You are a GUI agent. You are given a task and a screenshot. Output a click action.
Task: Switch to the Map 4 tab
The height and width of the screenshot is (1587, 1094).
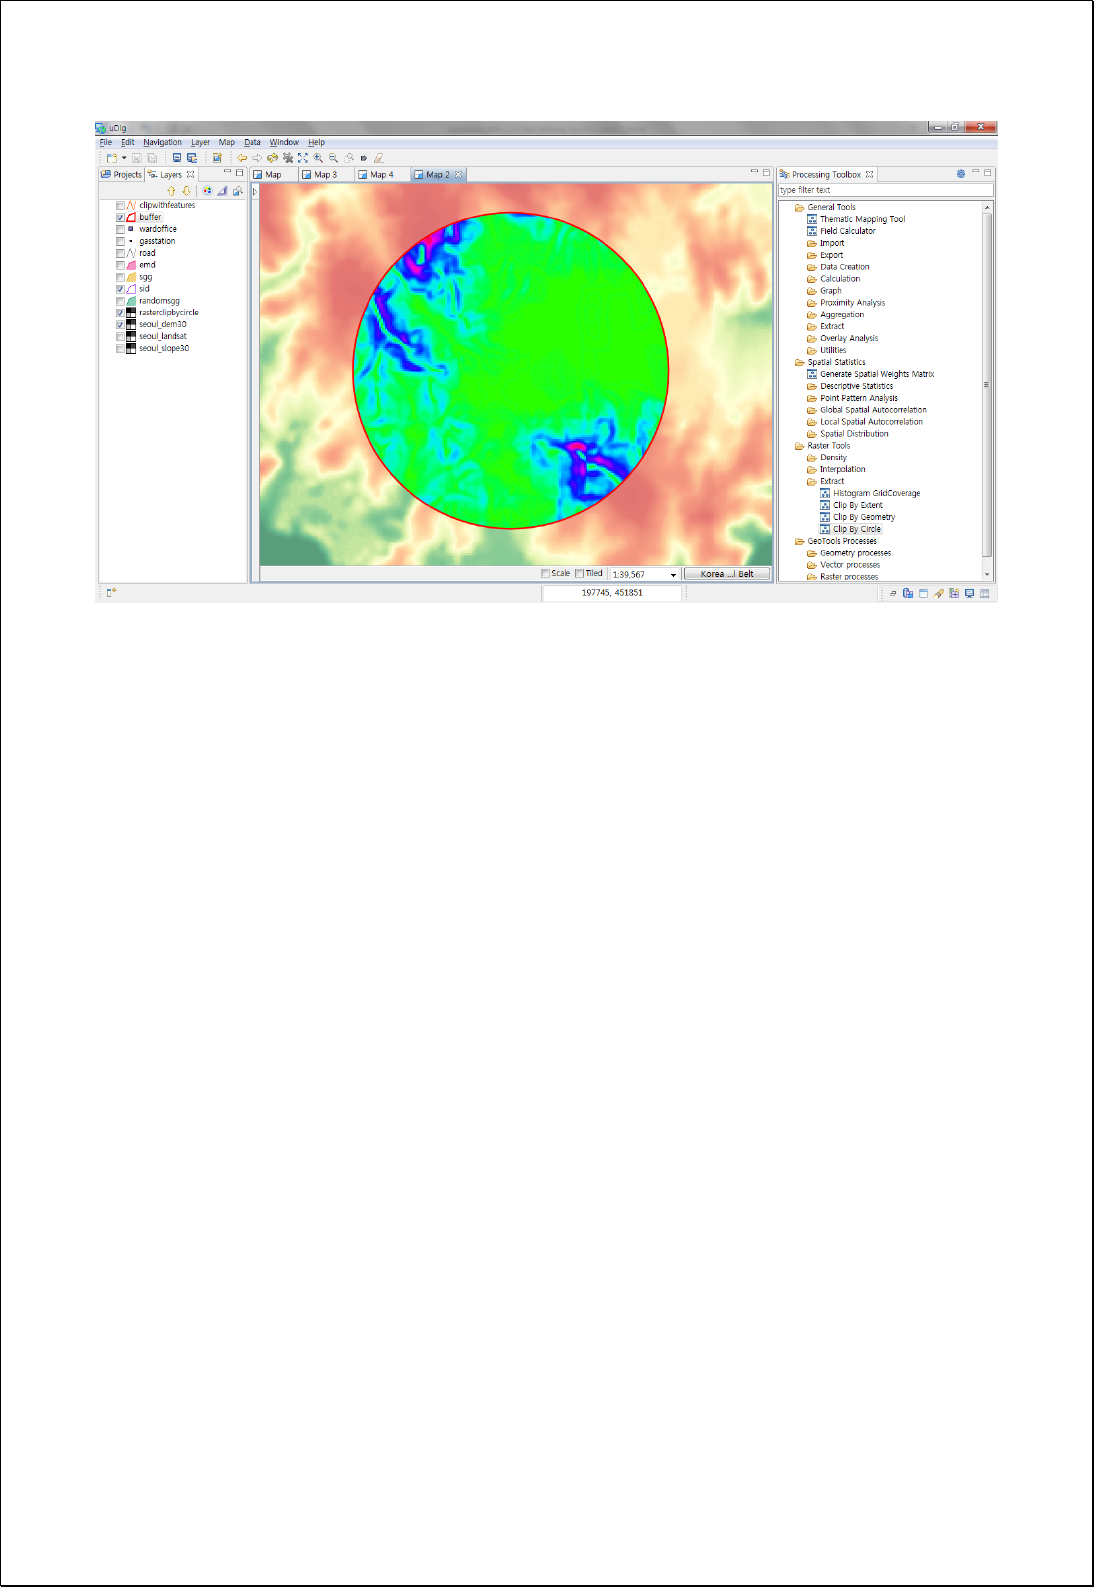[x=377, y=174]
